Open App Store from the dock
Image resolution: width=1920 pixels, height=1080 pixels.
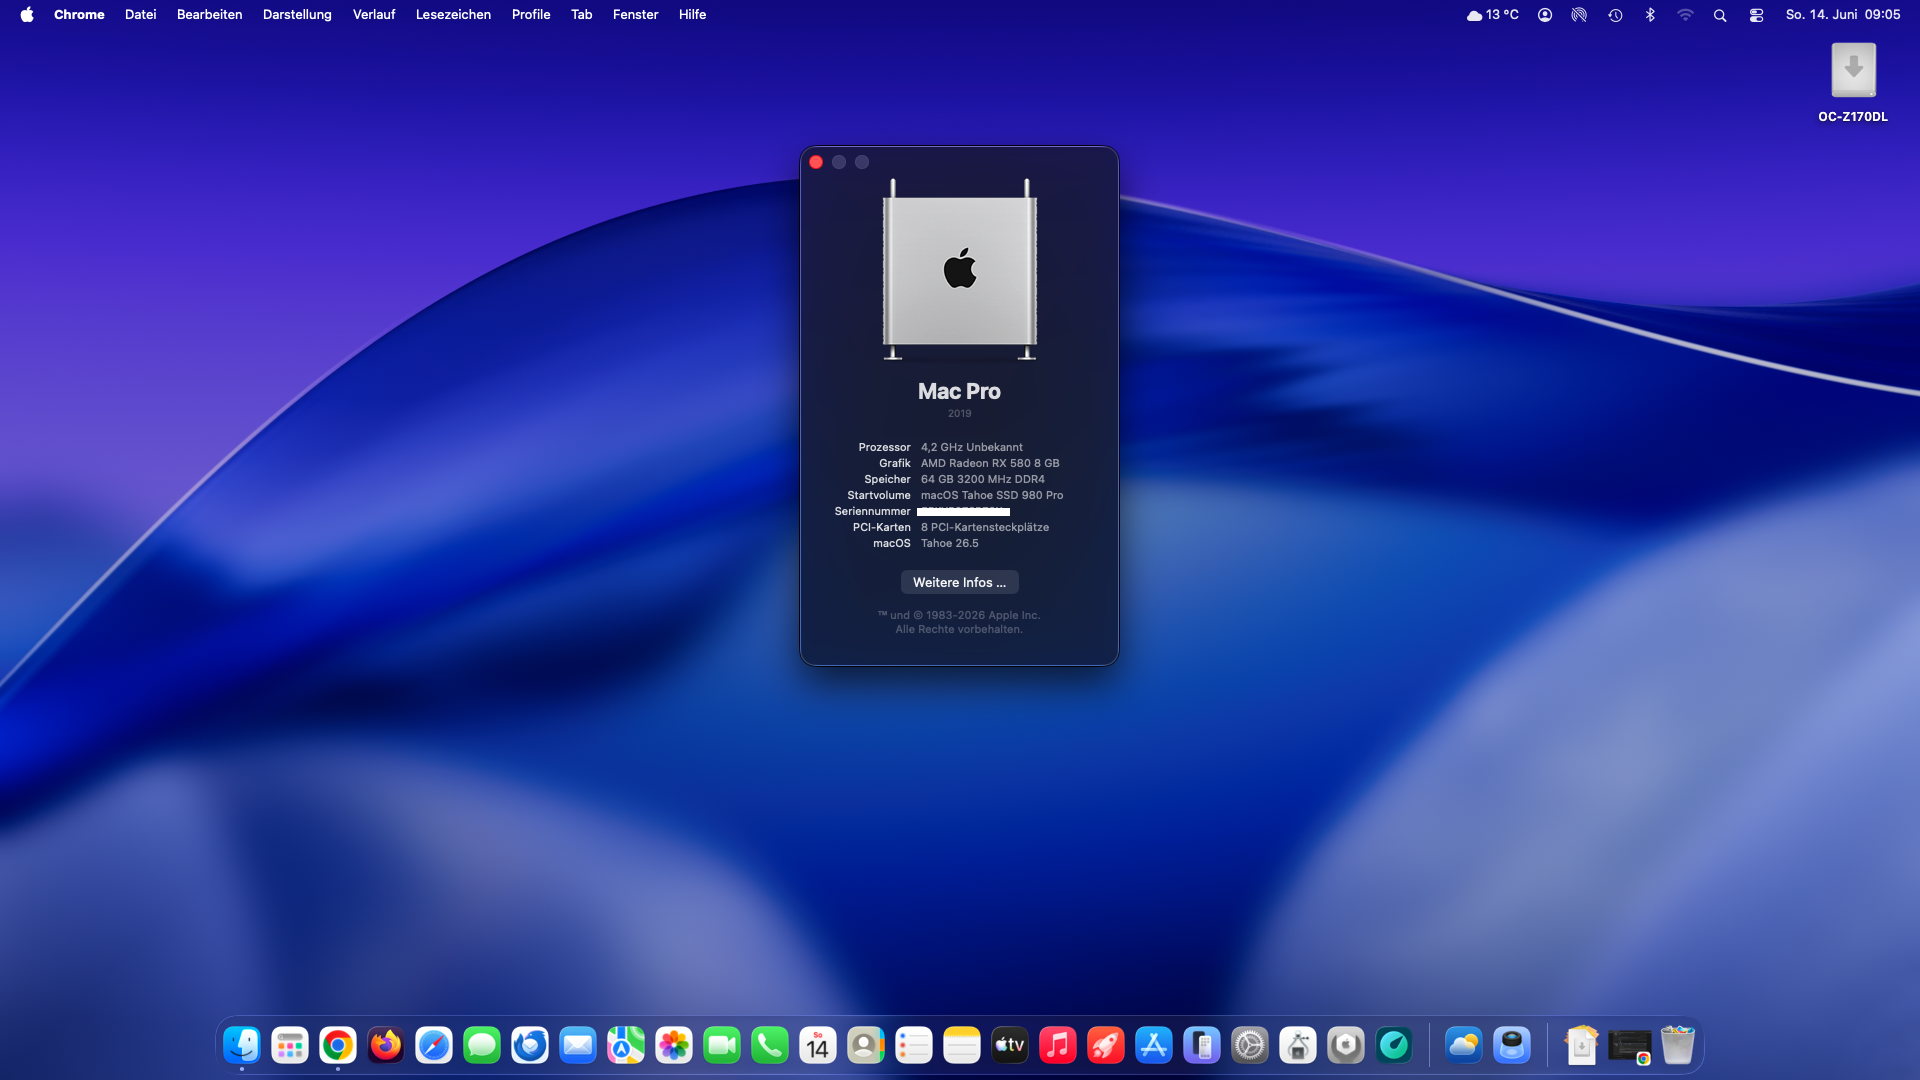(1154, 1046)
